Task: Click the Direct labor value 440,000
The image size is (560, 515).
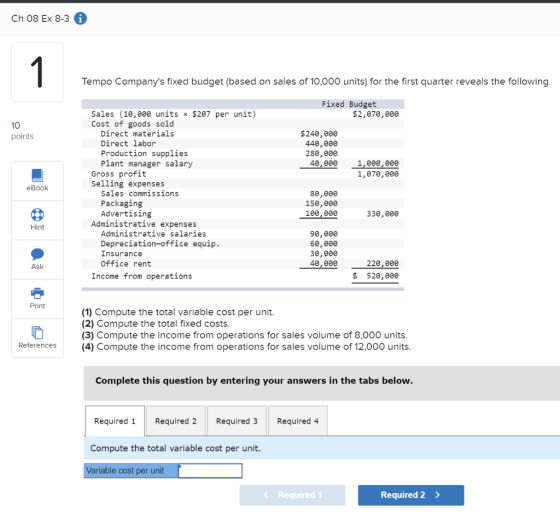Action: tap(321, 143)
